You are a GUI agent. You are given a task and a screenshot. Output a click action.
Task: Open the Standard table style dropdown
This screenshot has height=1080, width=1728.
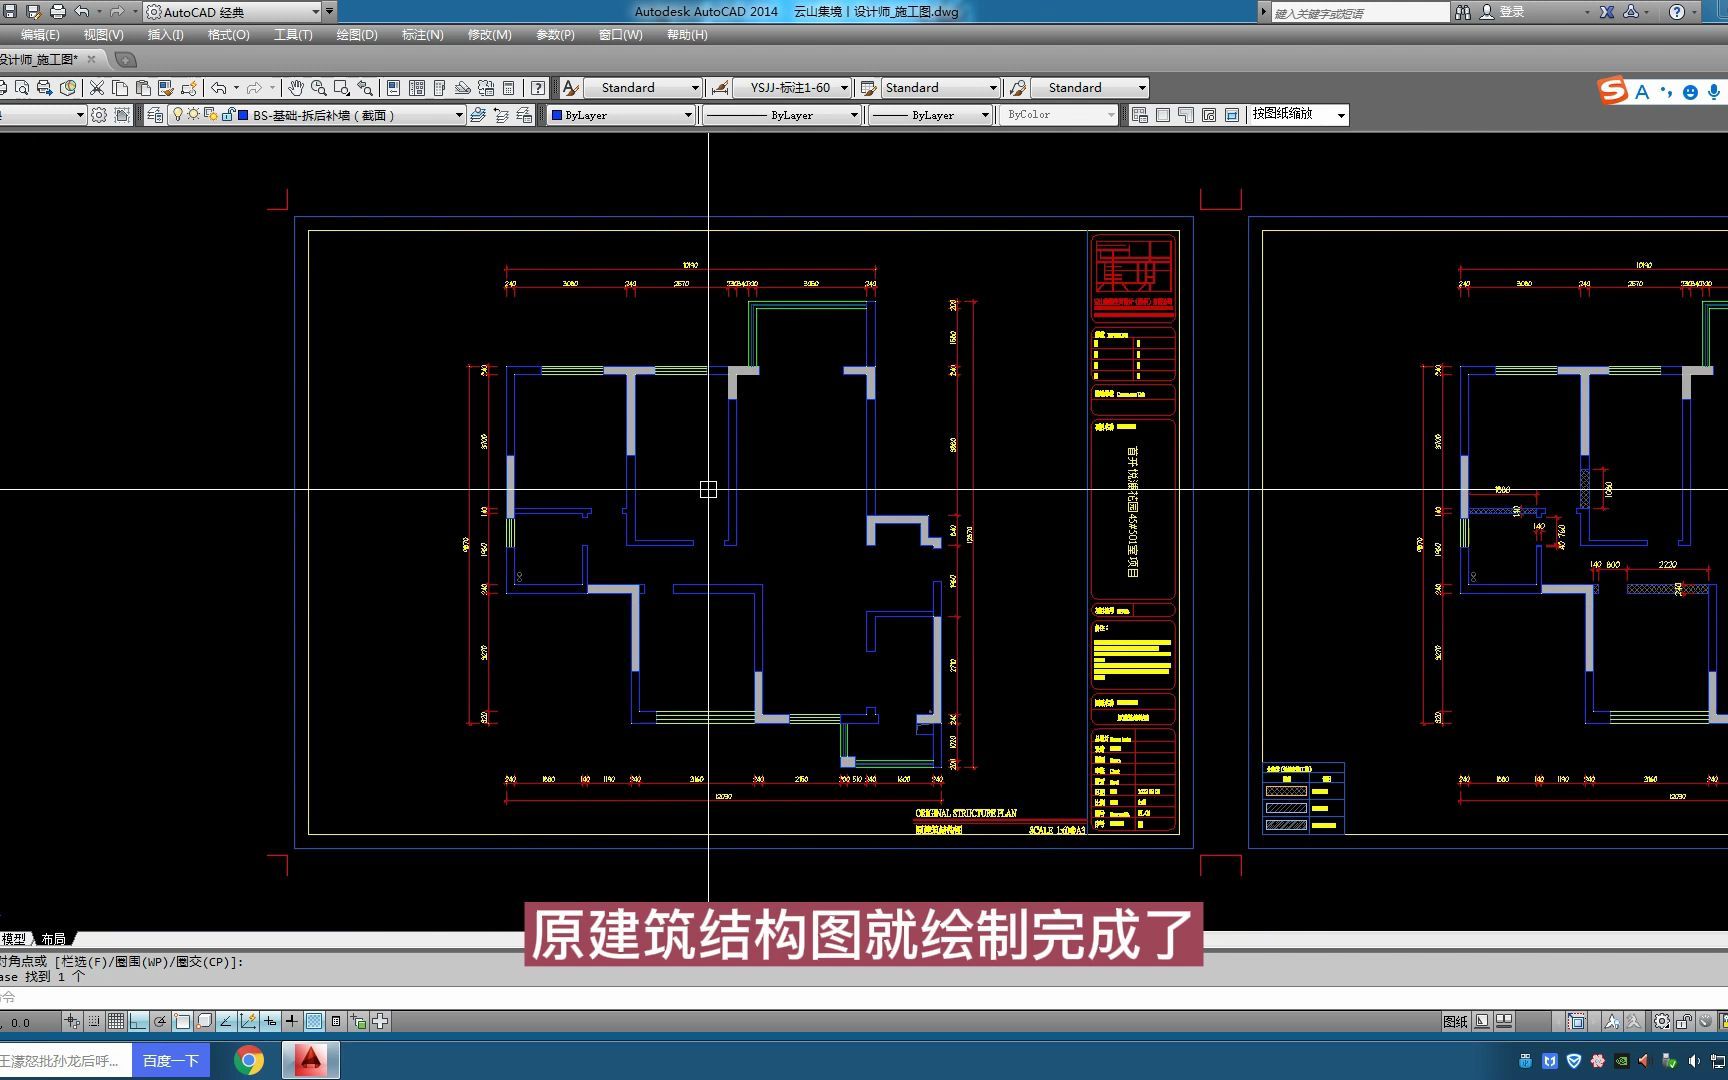940,88
